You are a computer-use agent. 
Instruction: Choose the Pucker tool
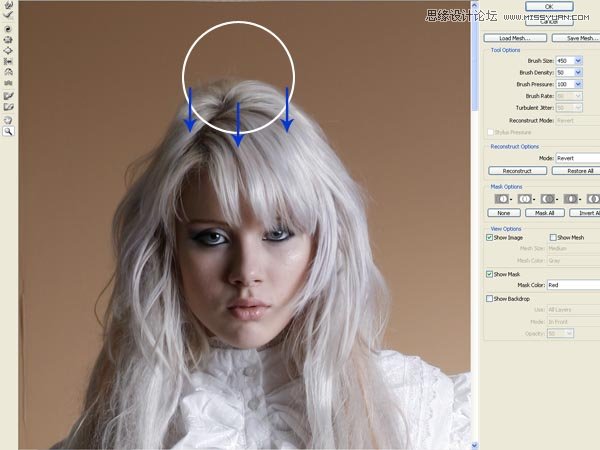coord(8,39)
